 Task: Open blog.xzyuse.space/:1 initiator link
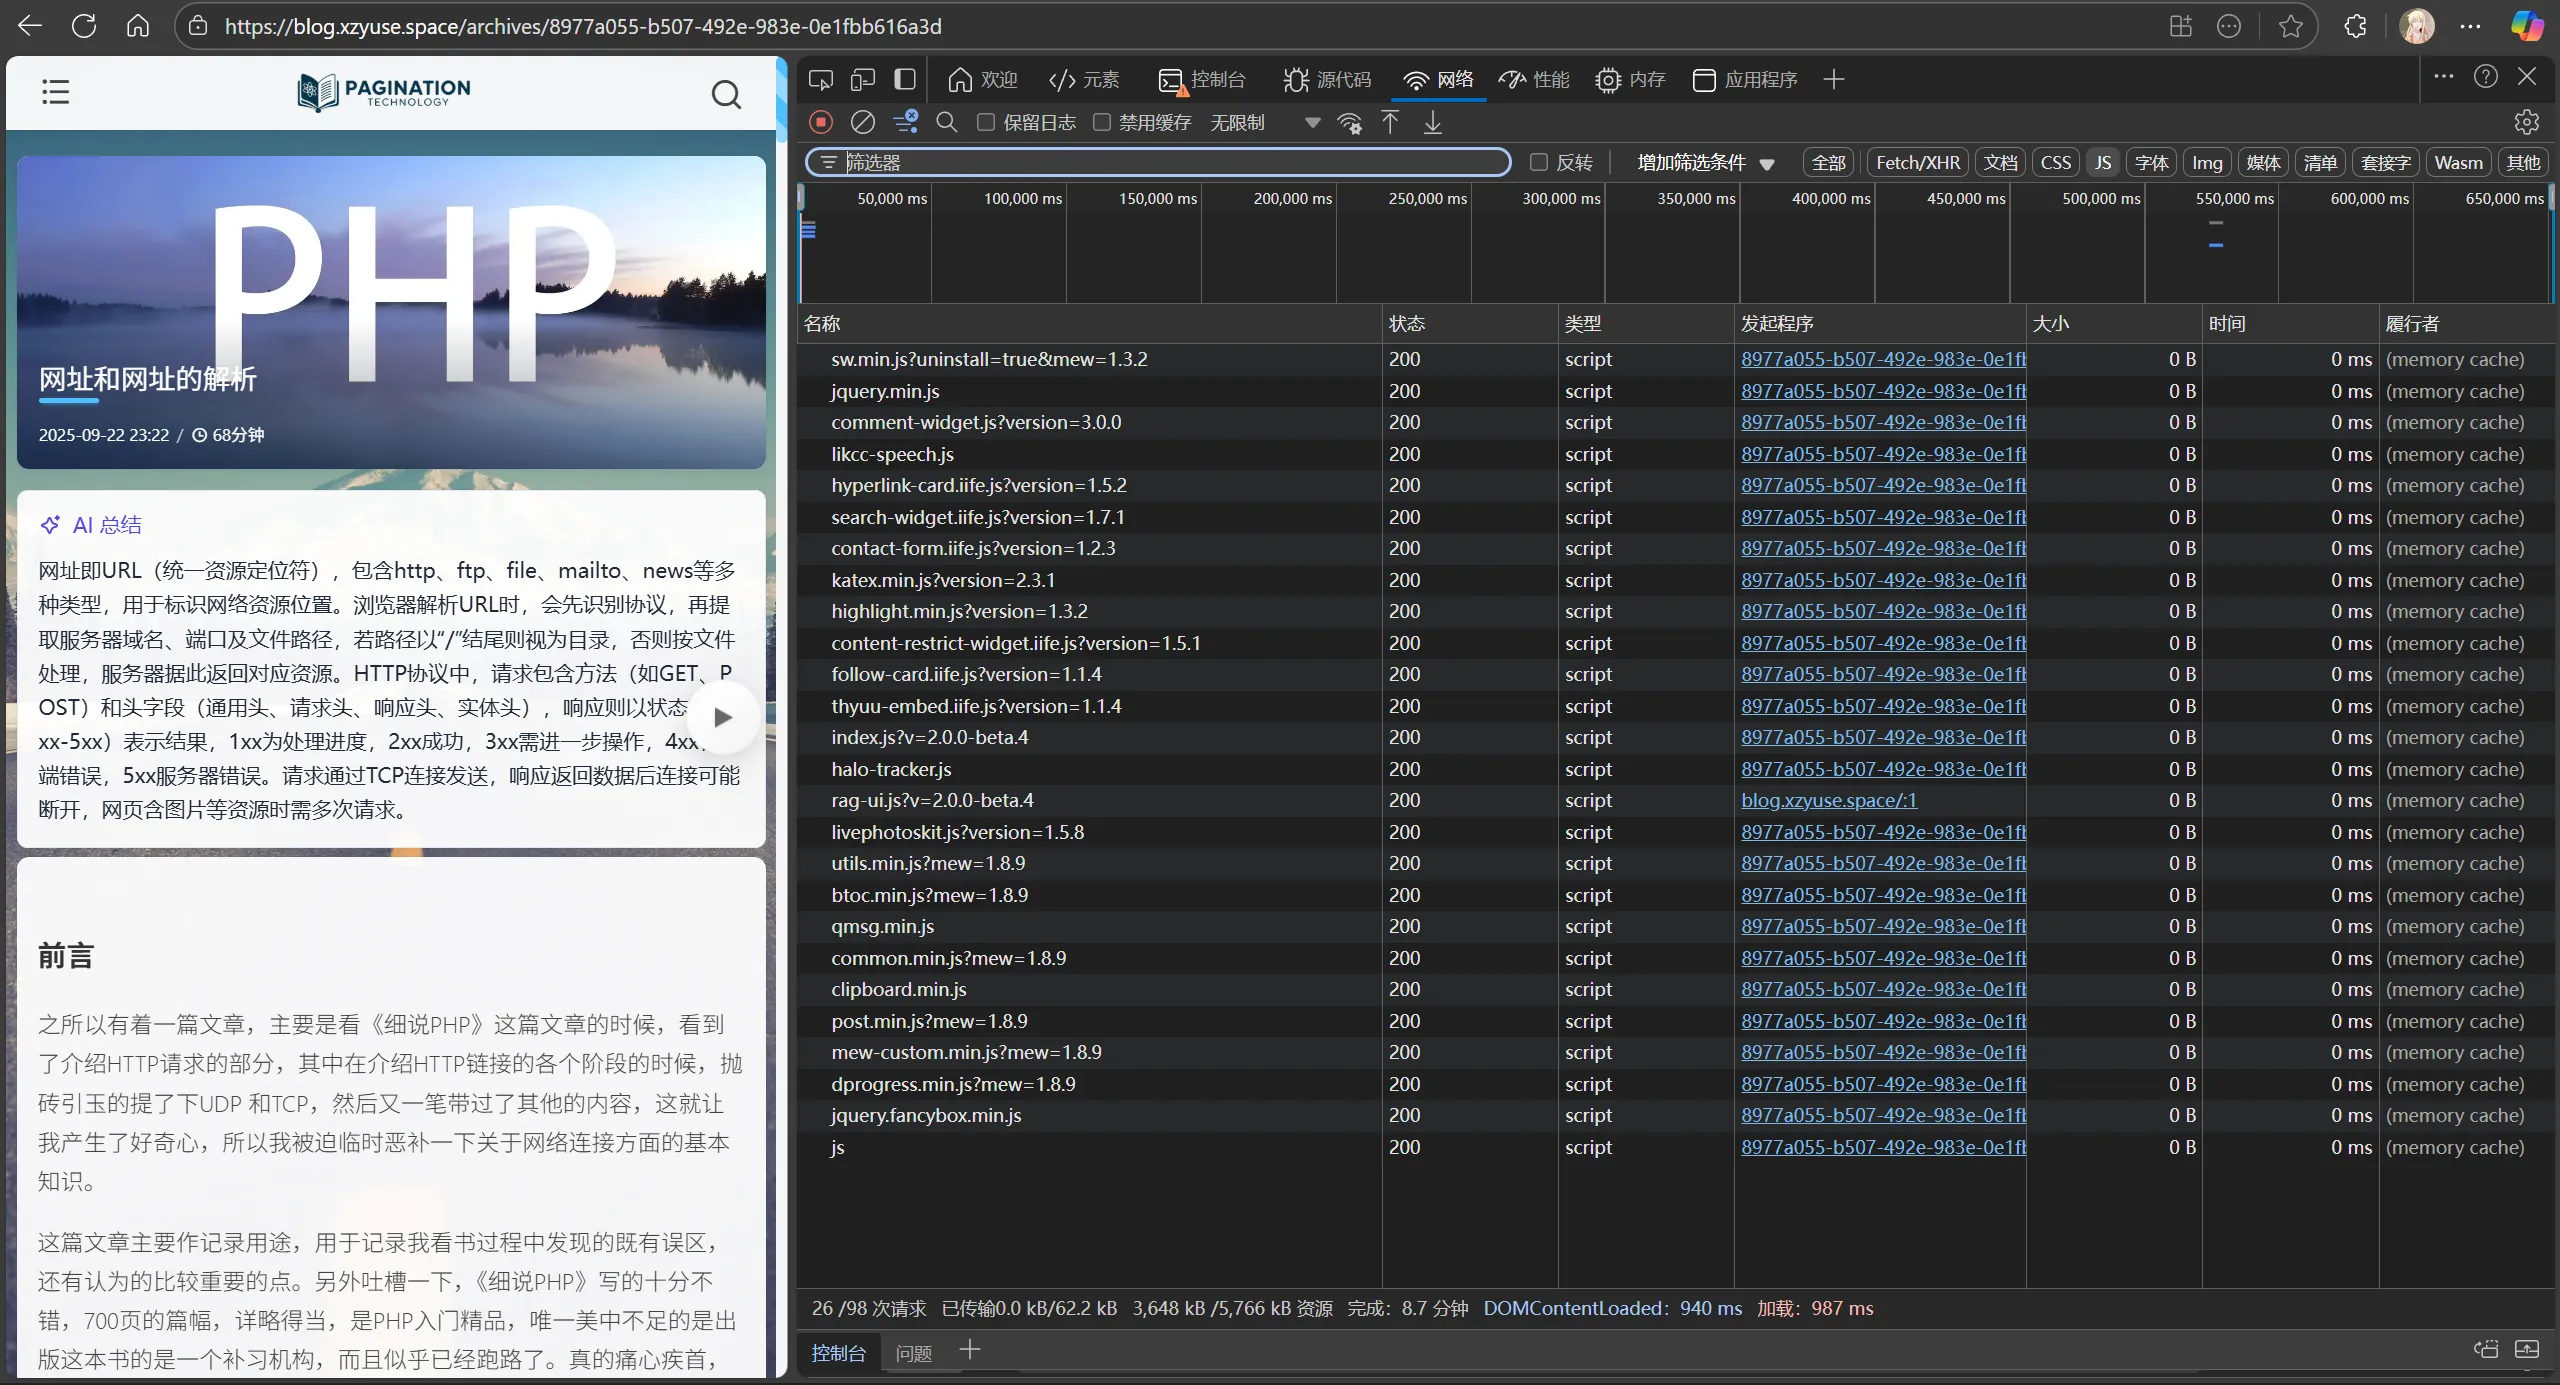tap(1828, 800)
